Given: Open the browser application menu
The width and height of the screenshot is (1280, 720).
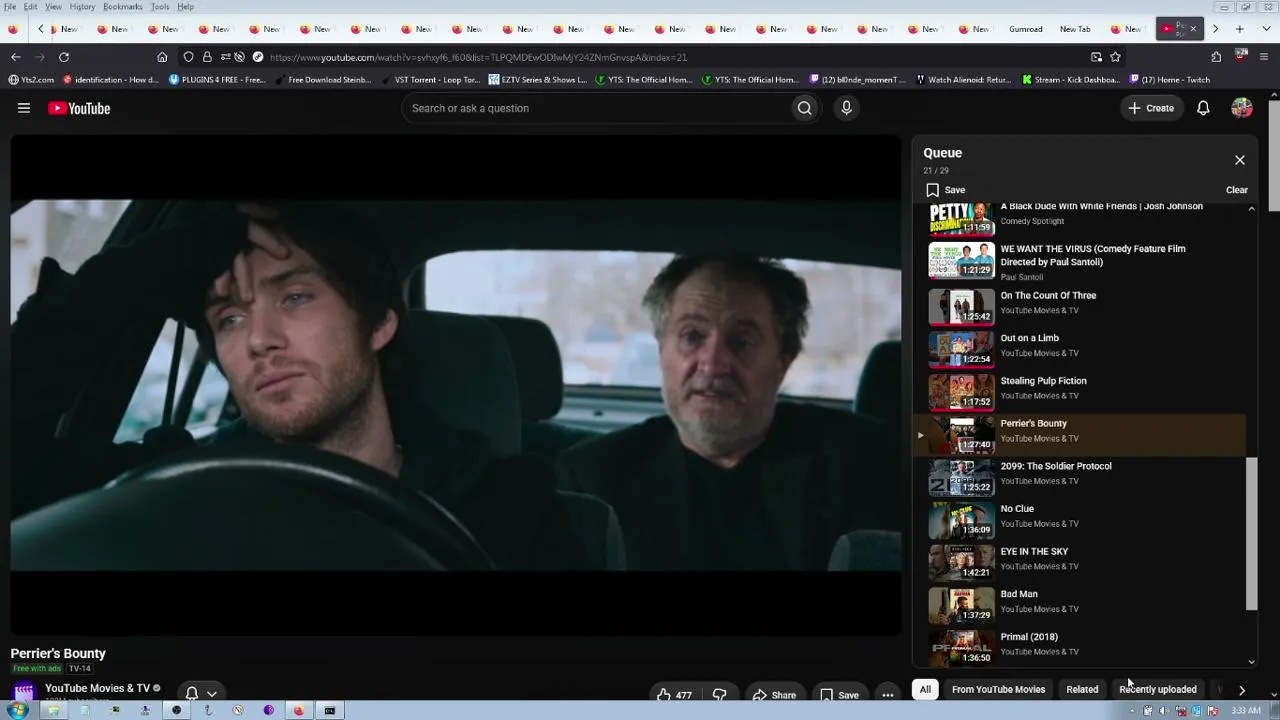Looking at the screenshot, I should pos(1264,57).
